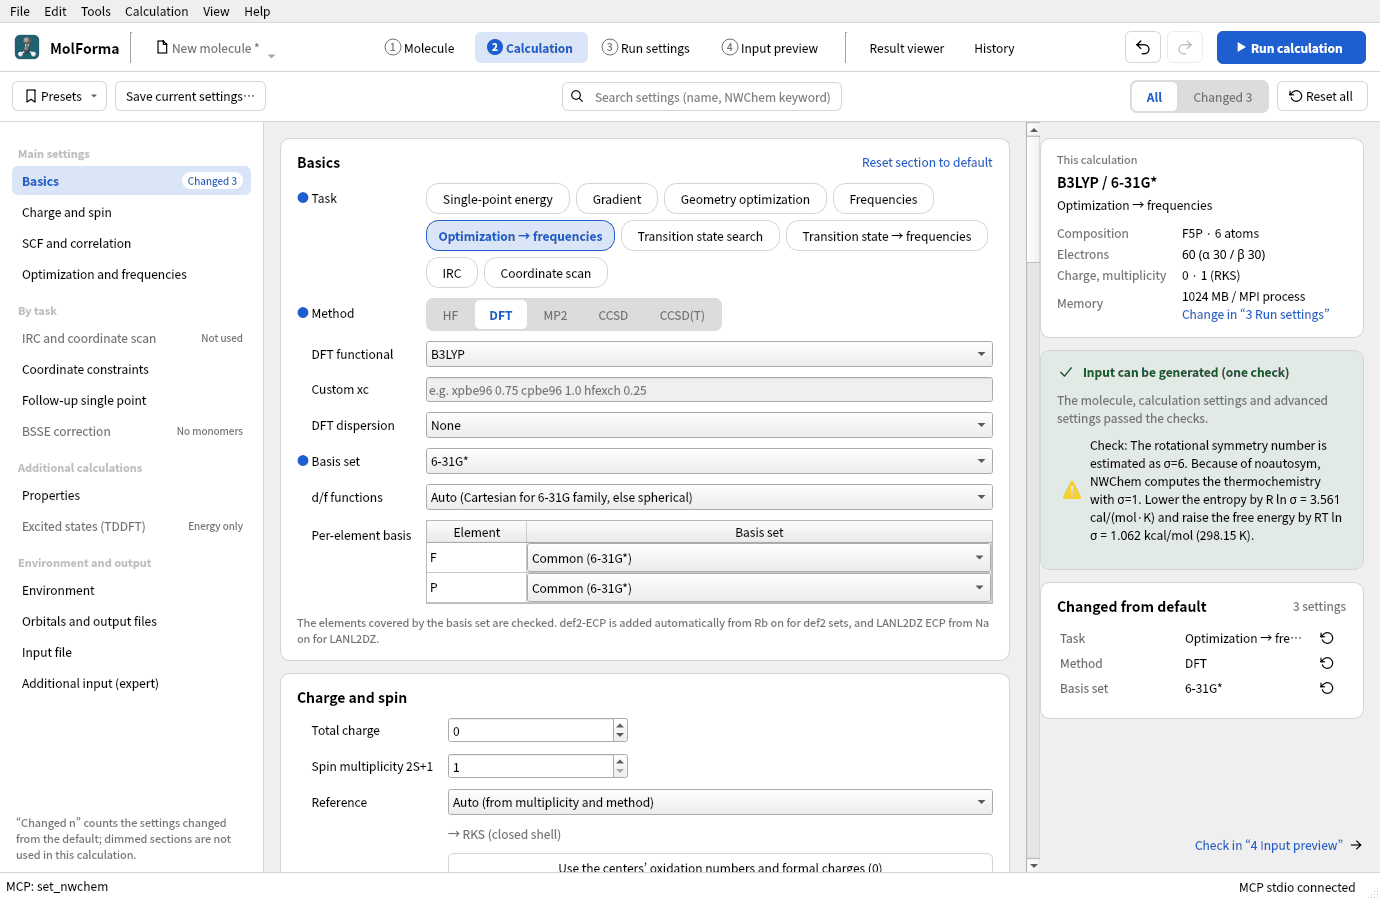Image resolution: width=1380 pixels, height=900 pixels.
Task: Open the d/f functions dropdown
Action: coord(709,497)
